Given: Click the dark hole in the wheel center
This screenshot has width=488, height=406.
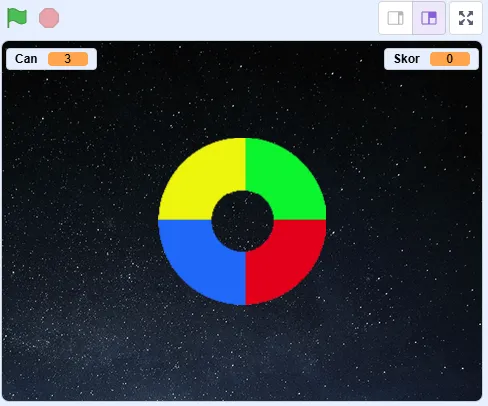Looking at the screenshot, I should coord(242,221).
